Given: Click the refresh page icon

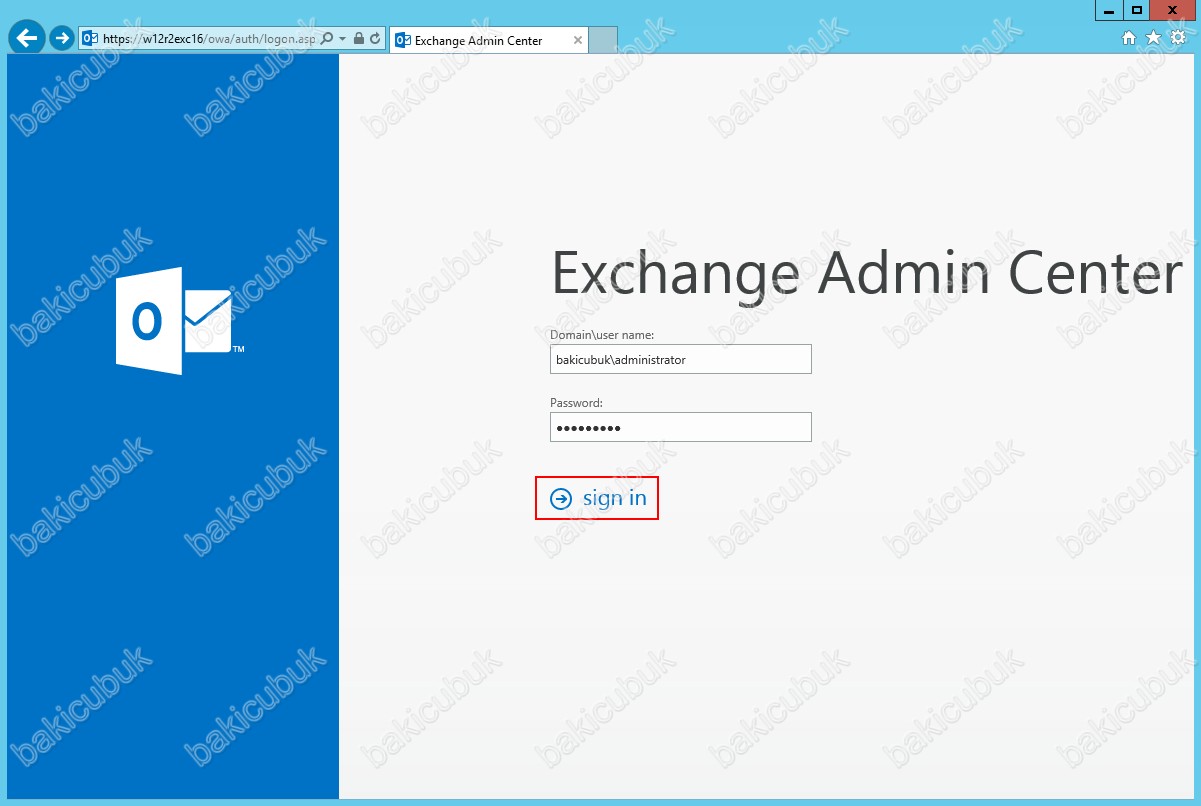Looking at the screenshot, I should (x=375, y=39).
